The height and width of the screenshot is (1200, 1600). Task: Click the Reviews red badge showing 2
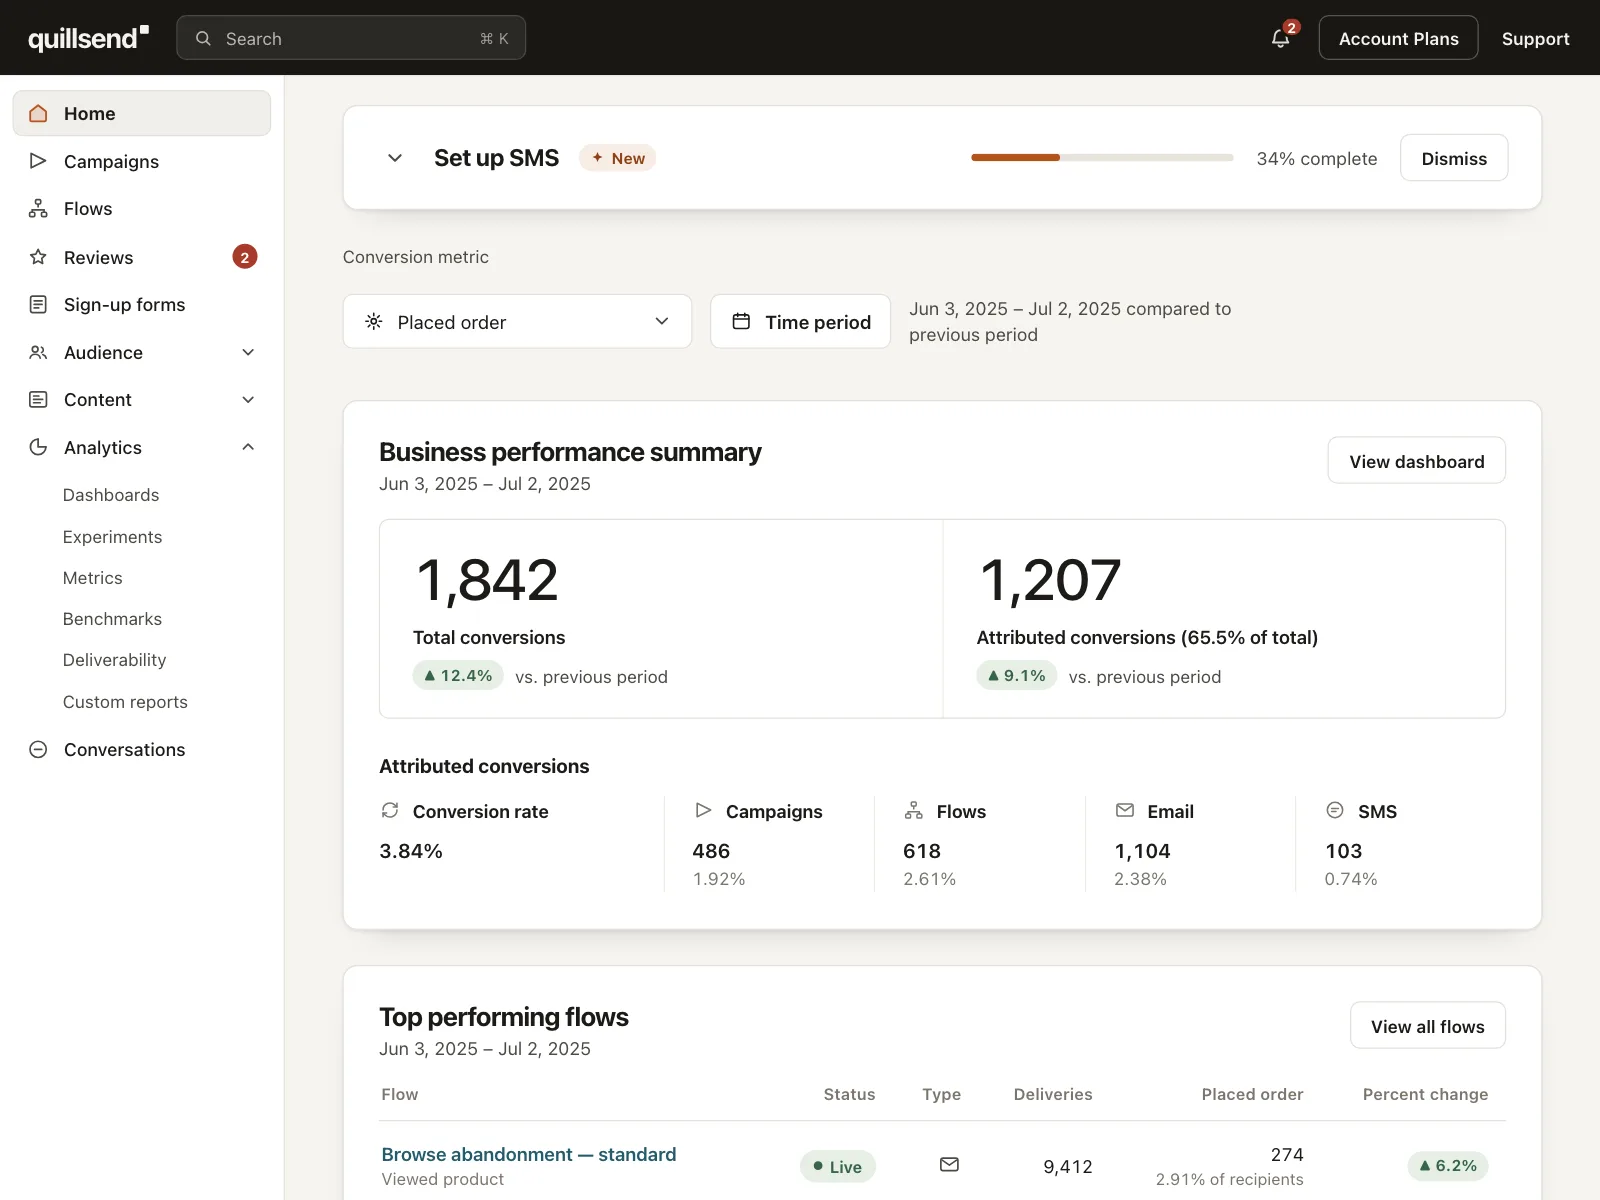pyautogui.click(x=245, y=257)
